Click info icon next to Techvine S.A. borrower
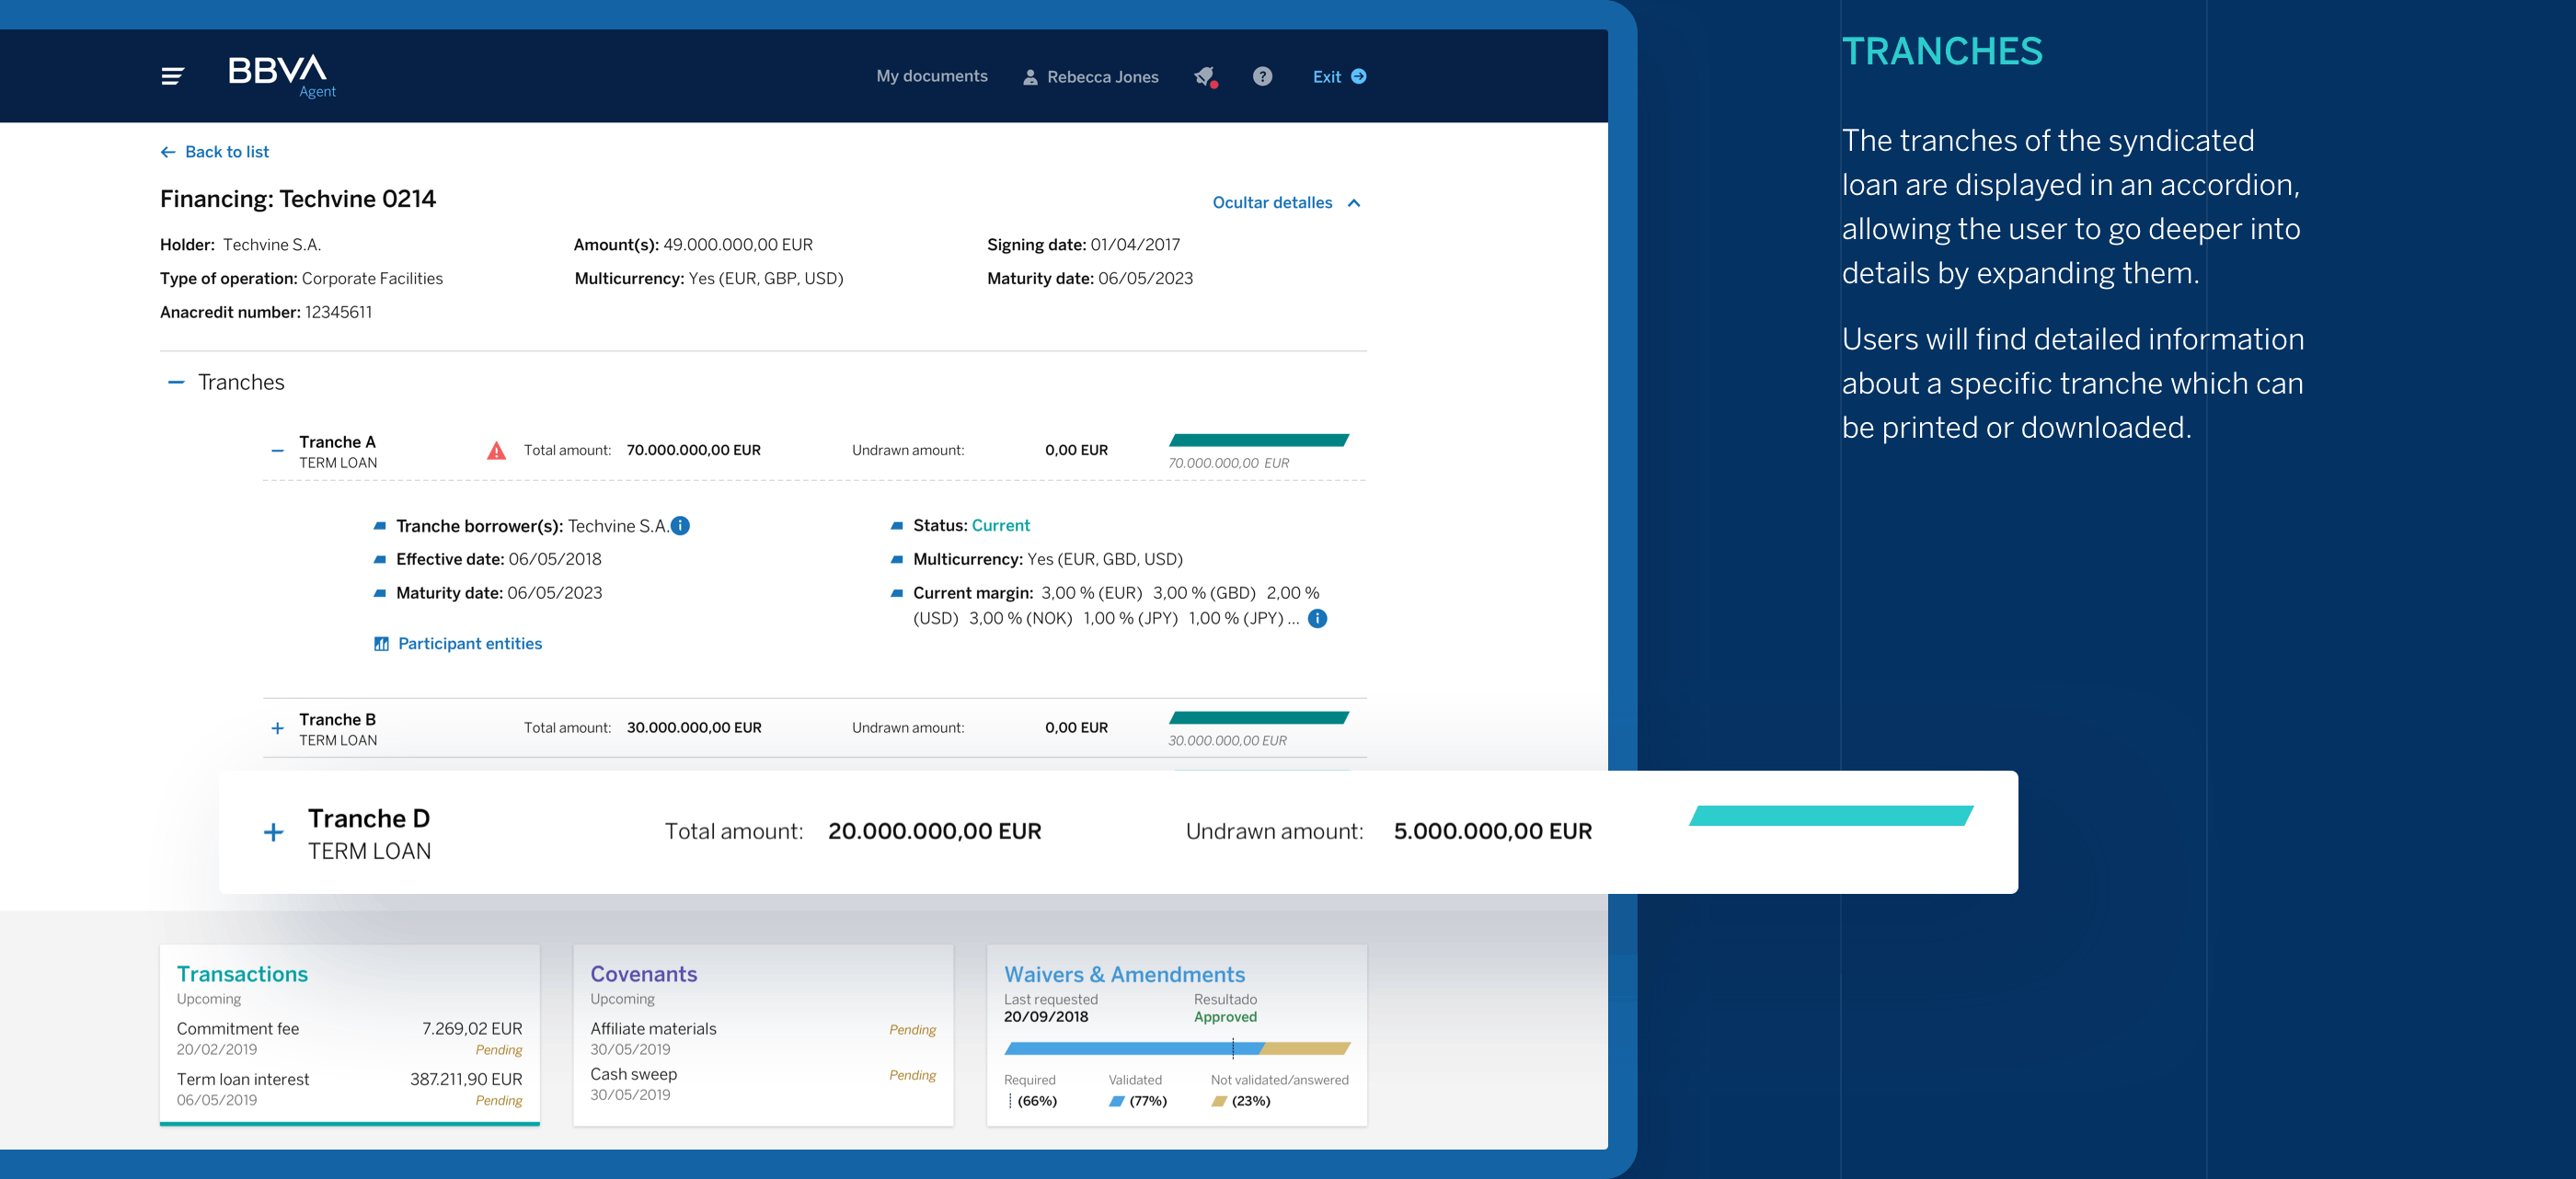 [x=681, y=526]
